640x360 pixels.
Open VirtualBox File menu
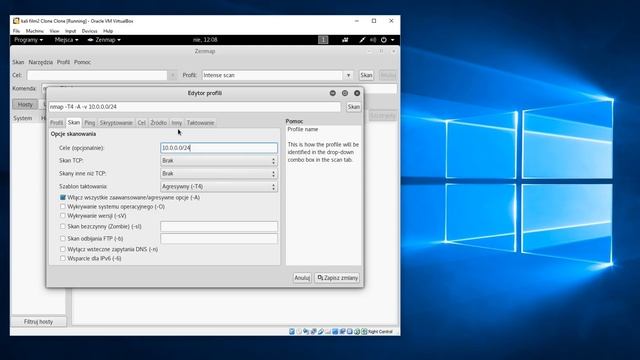(x=16, y=31)
